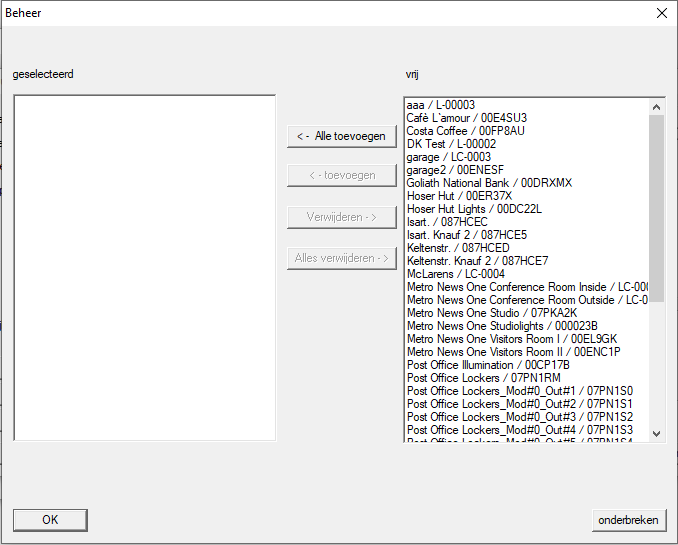Select 'aaa / L-00003' in the list
678x545 pixels.
[441, 105]
